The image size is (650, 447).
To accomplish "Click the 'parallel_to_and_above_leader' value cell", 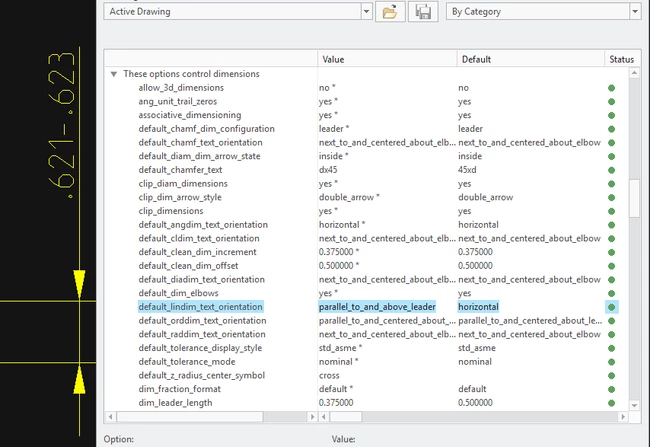I will pyautogui.click(x=377, y=307).
